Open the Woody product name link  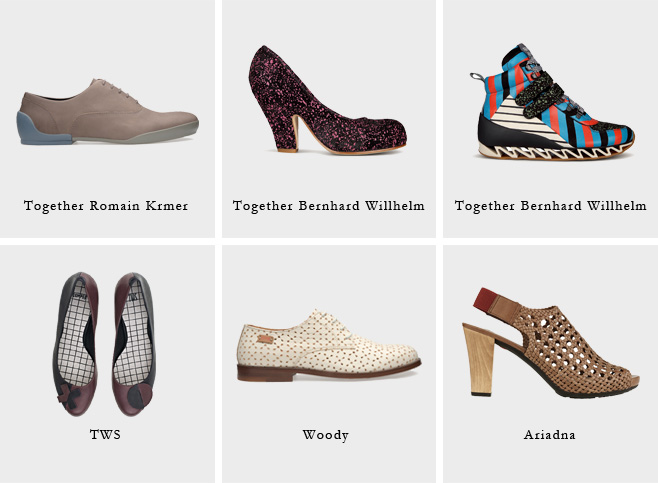coord(326,435)
